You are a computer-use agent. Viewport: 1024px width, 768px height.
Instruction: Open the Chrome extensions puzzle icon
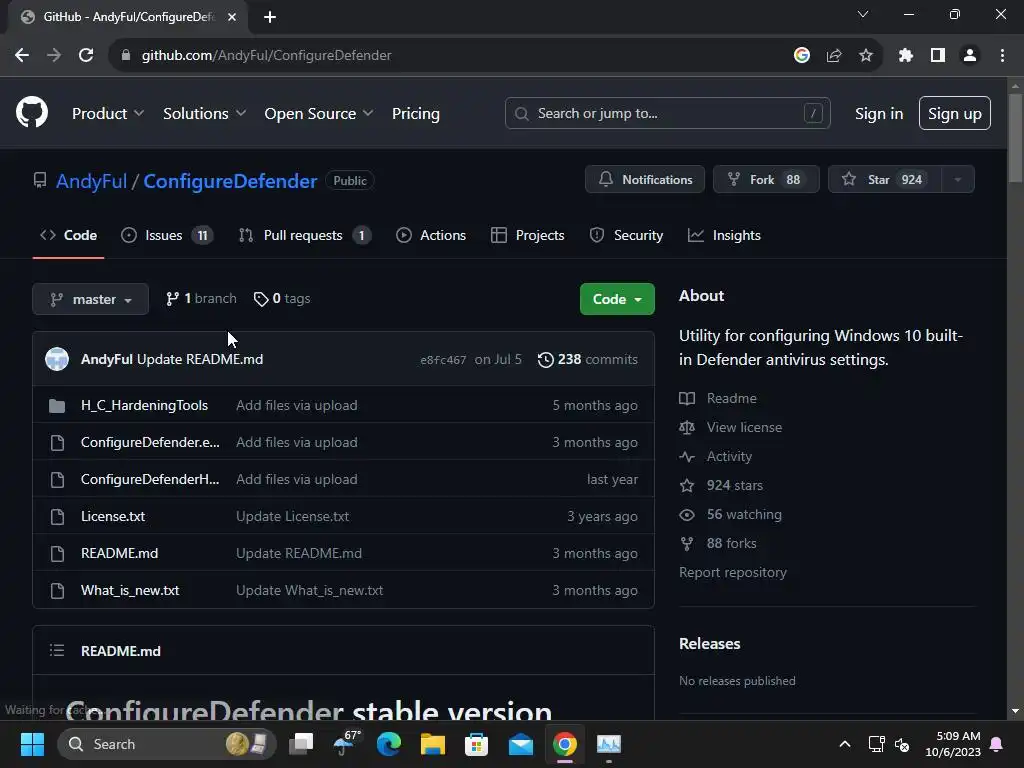(905, 56)
